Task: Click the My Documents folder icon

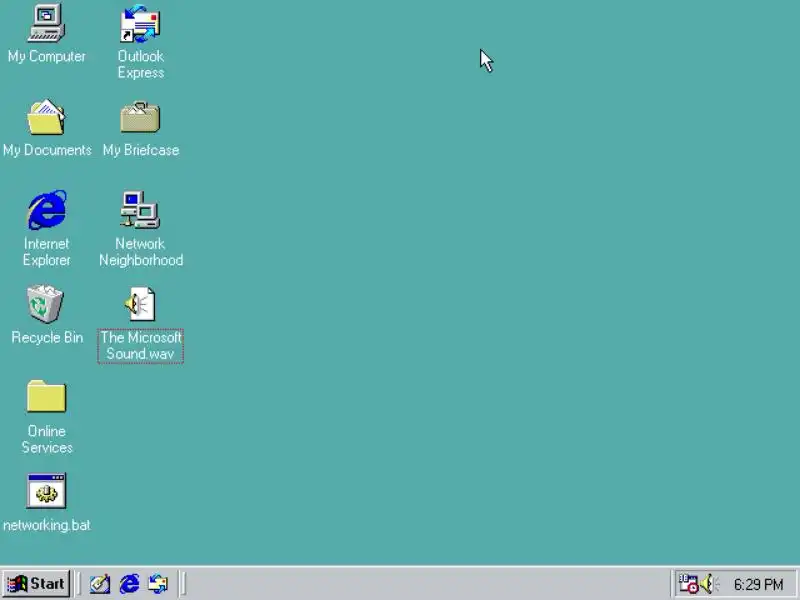Action: point(46,117)
